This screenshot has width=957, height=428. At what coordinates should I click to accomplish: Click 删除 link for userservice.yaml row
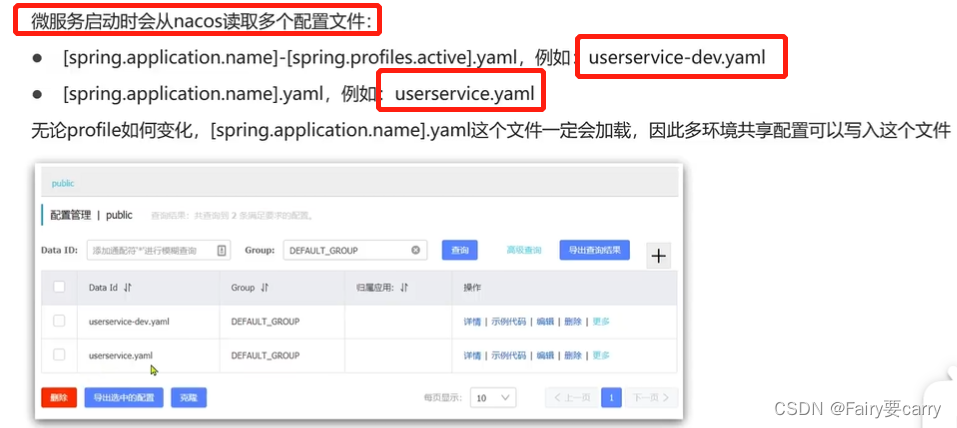[x=573, y=355]
